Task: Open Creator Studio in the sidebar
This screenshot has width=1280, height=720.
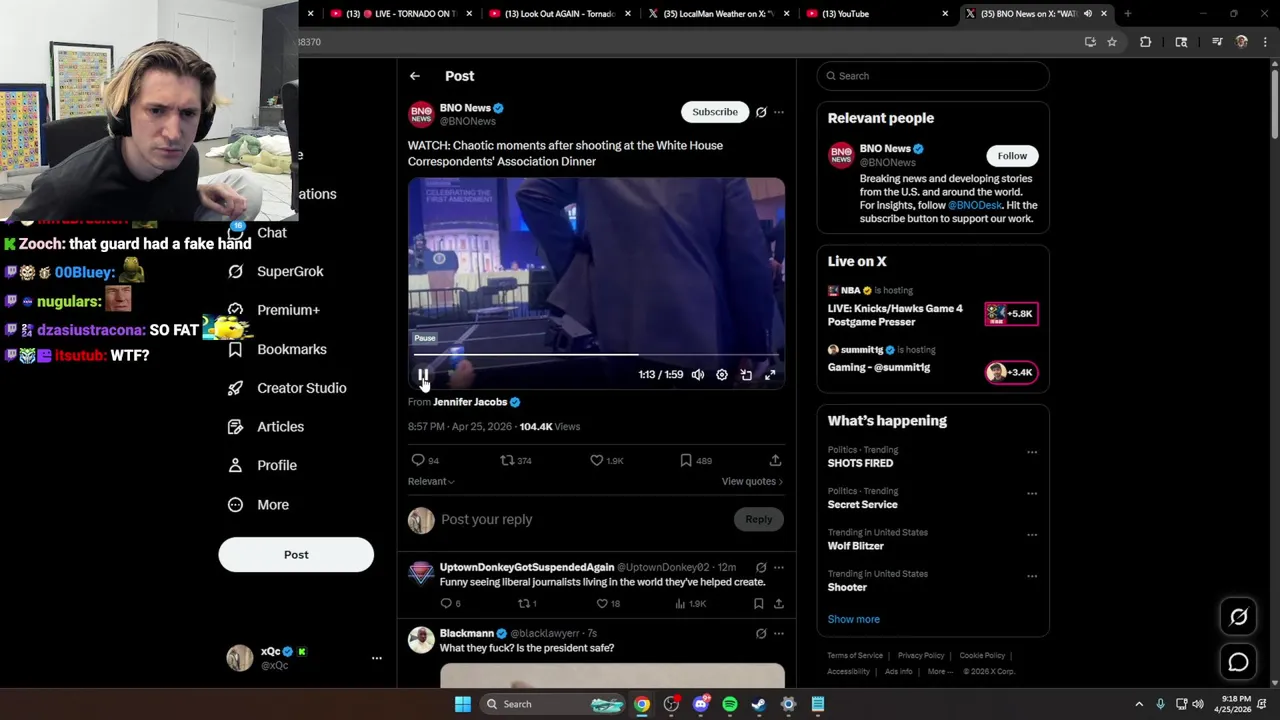Action: 287,388
